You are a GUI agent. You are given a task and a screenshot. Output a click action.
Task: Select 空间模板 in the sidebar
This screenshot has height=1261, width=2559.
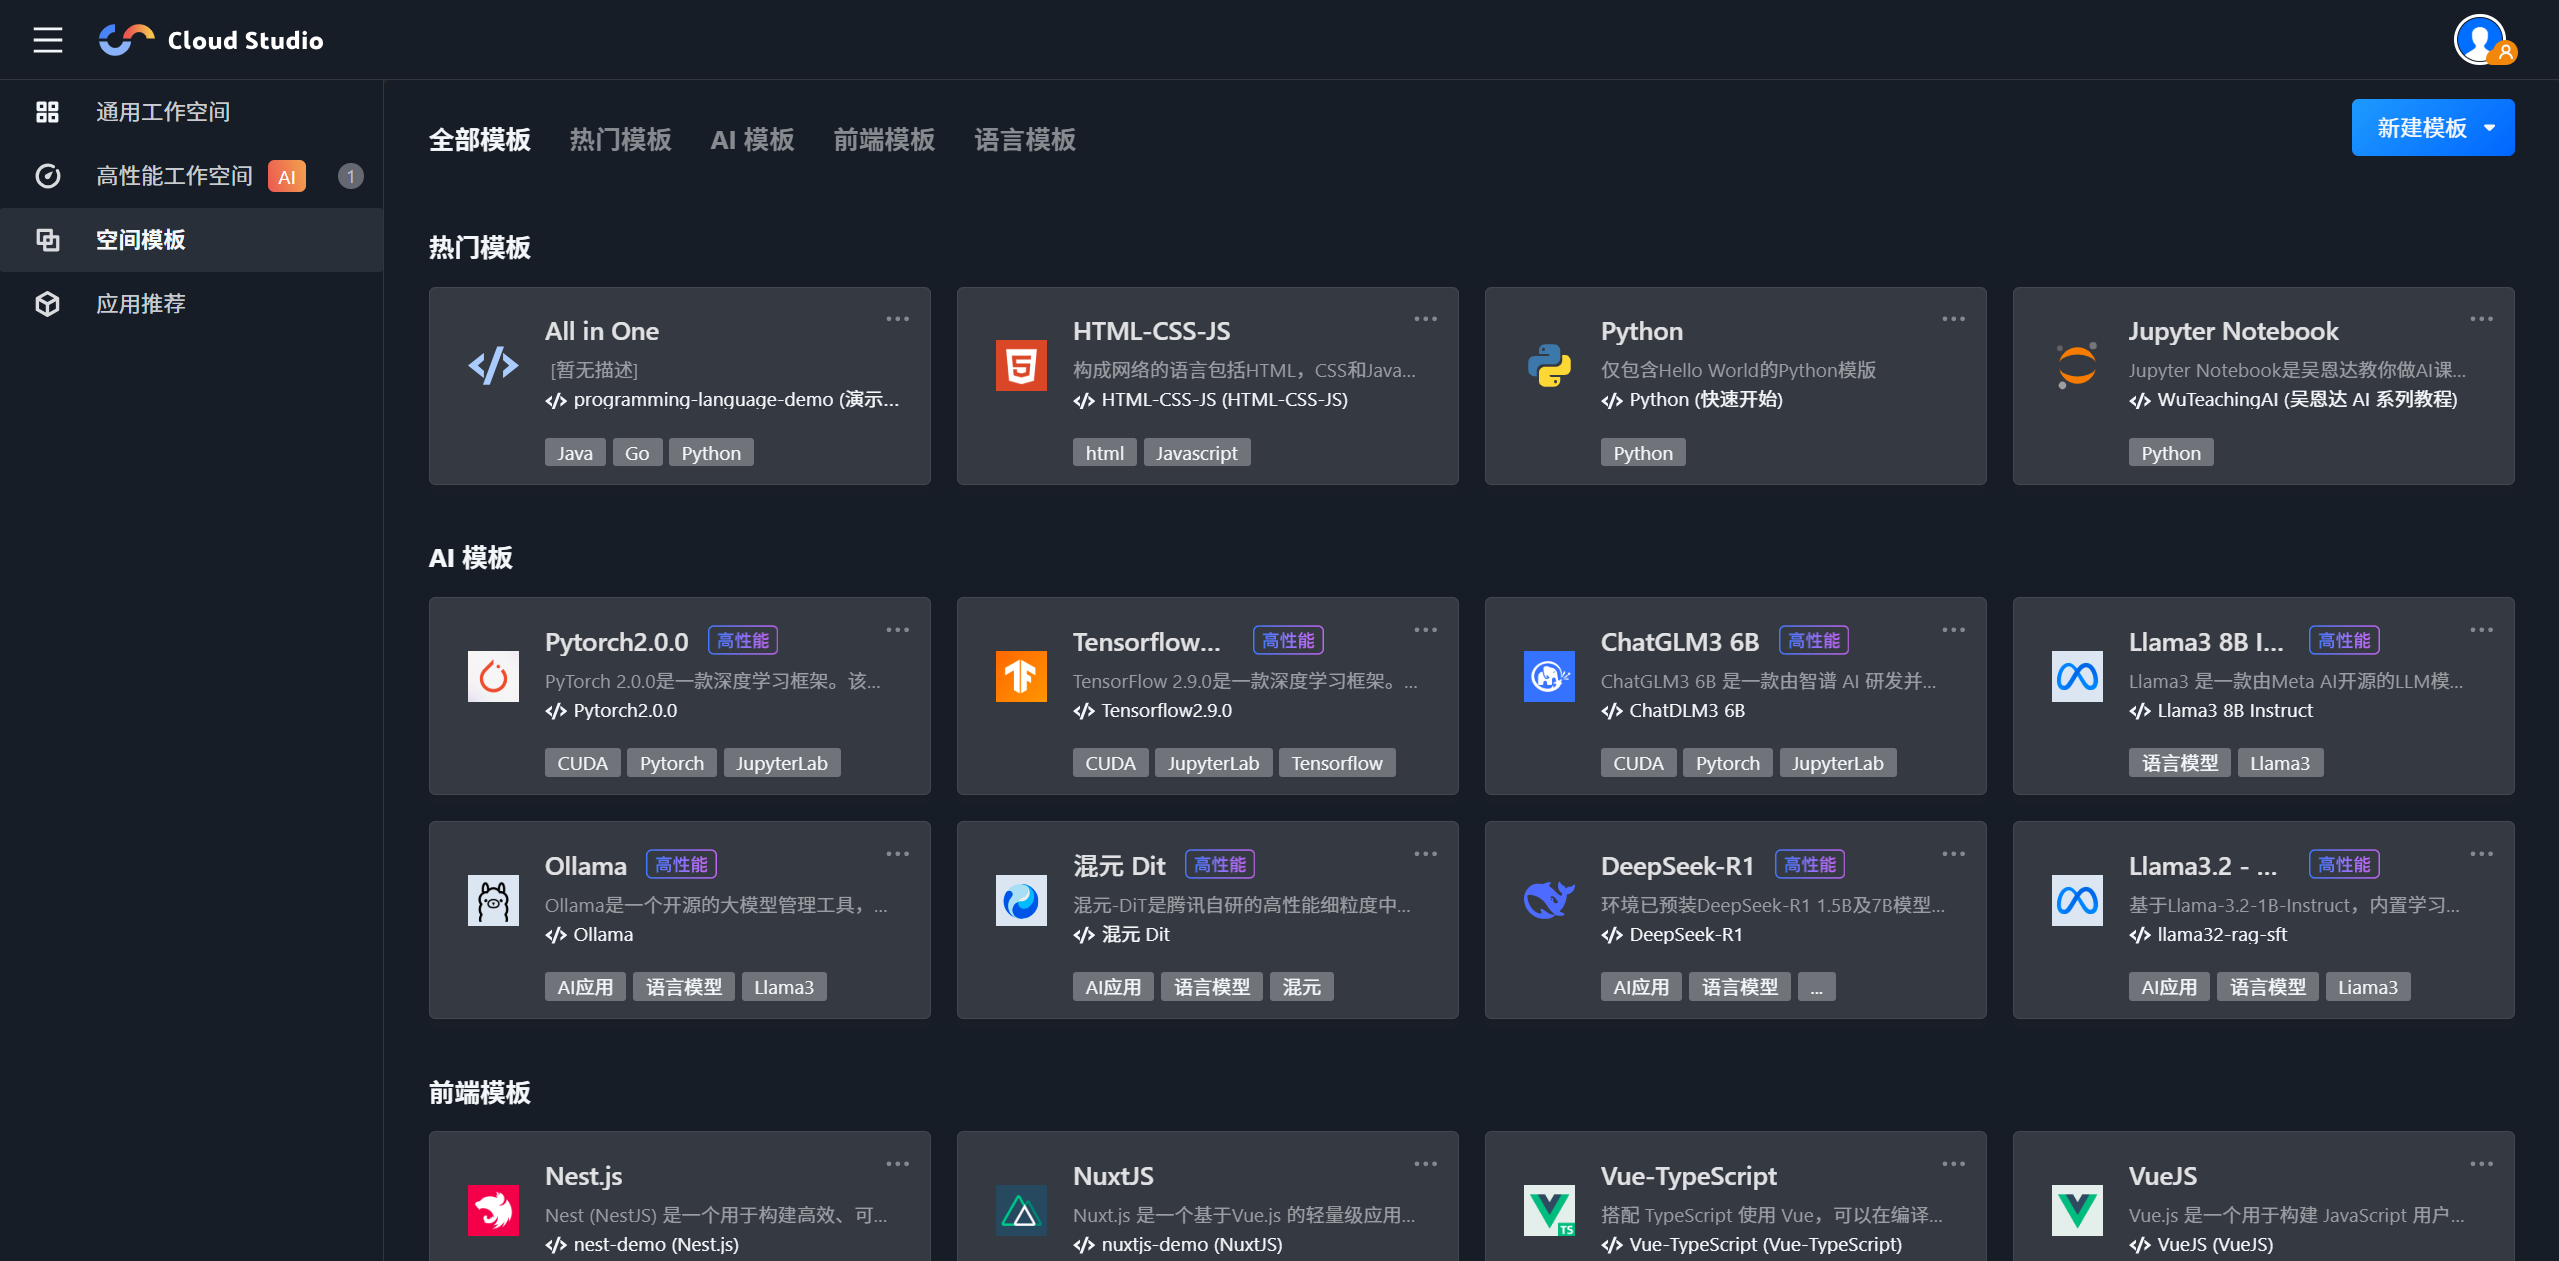[x=192, y=240]
